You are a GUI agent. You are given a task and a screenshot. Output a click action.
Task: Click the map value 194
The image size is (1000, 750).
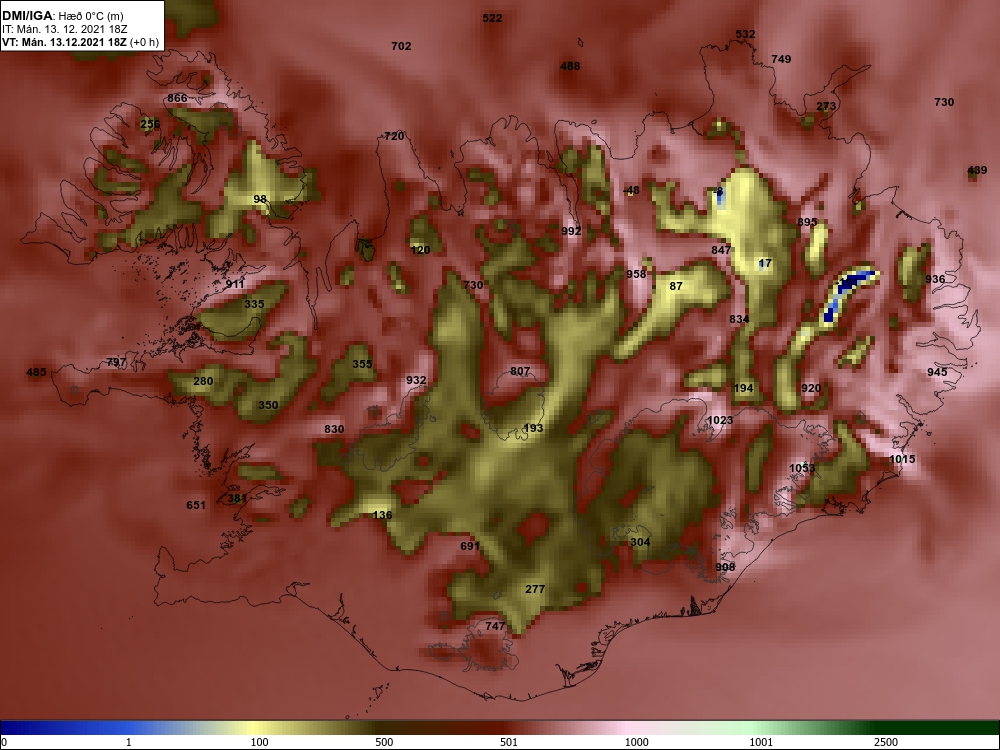744,388
